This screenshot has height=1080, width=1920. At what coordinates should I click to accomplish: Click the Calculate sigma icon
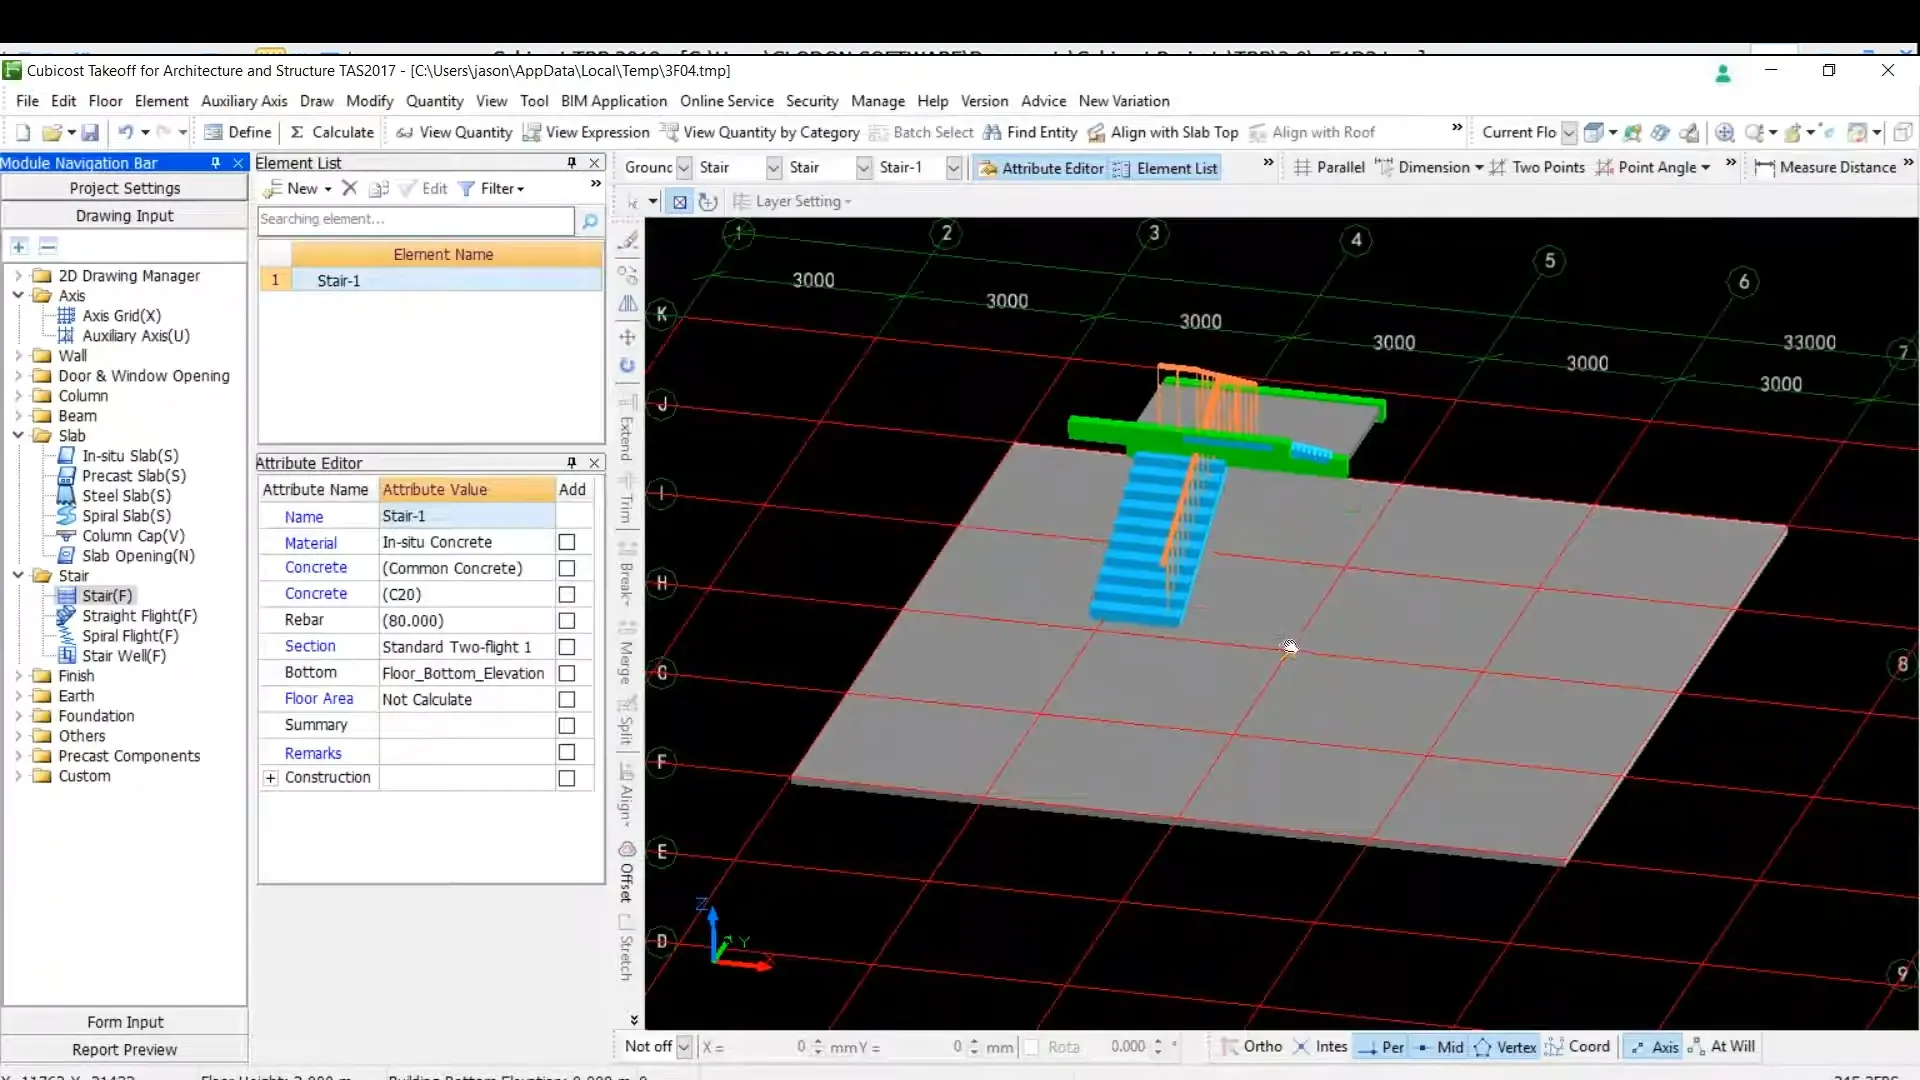297,132
